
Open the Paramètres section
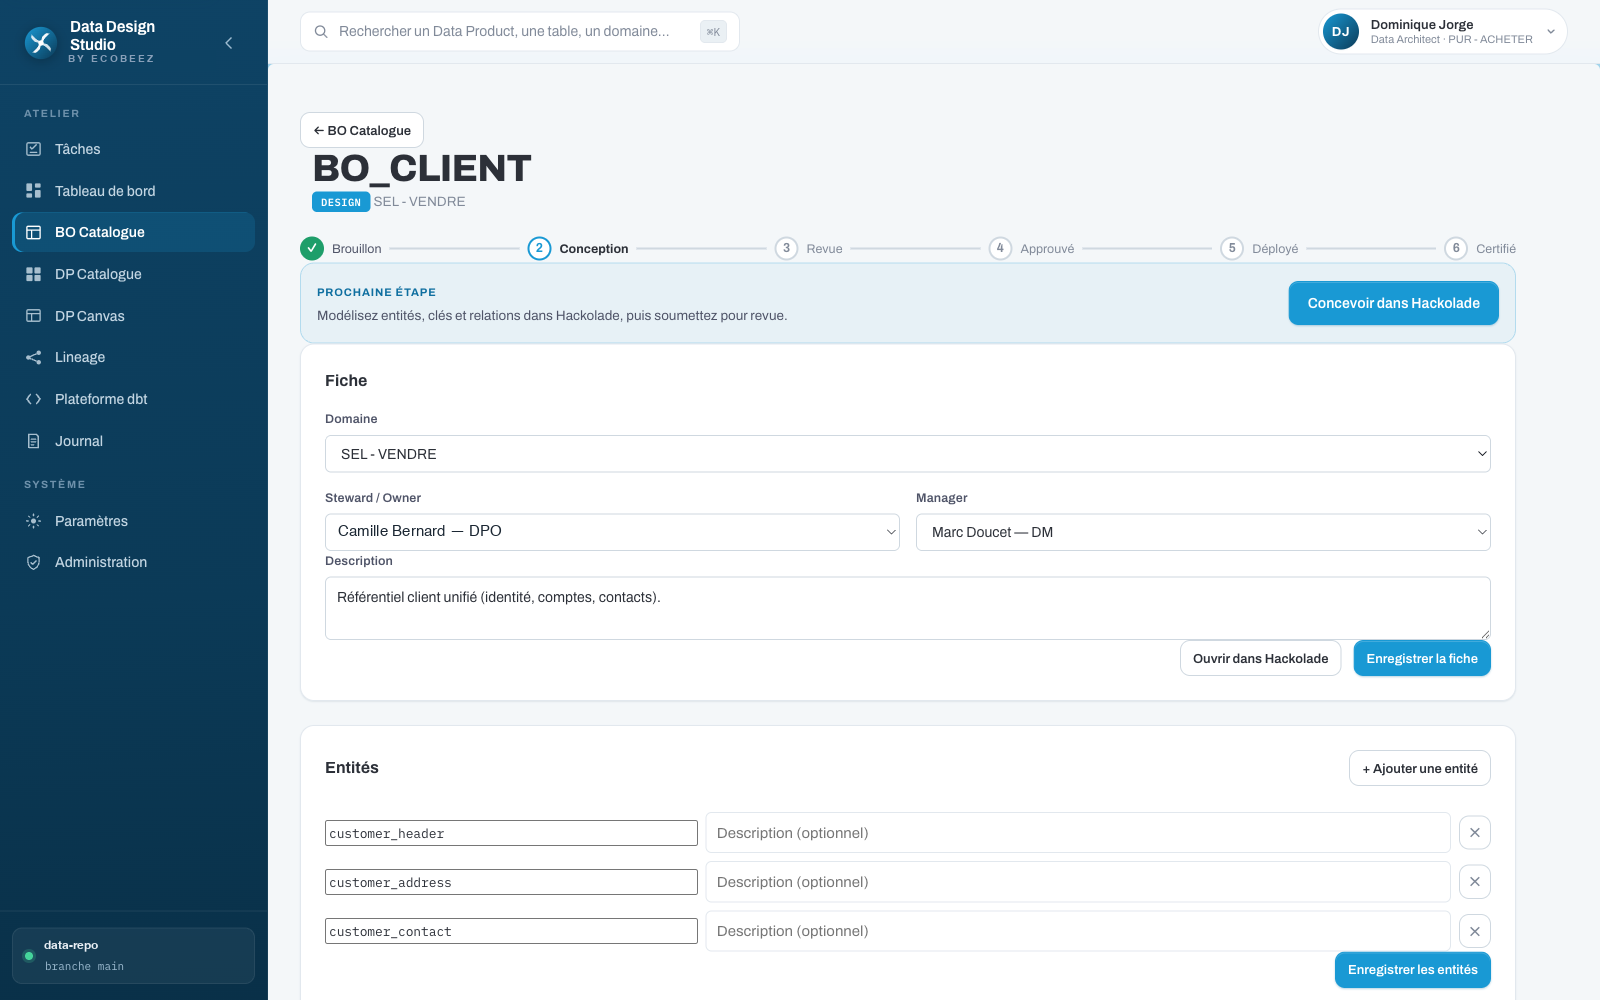point(133,521)
